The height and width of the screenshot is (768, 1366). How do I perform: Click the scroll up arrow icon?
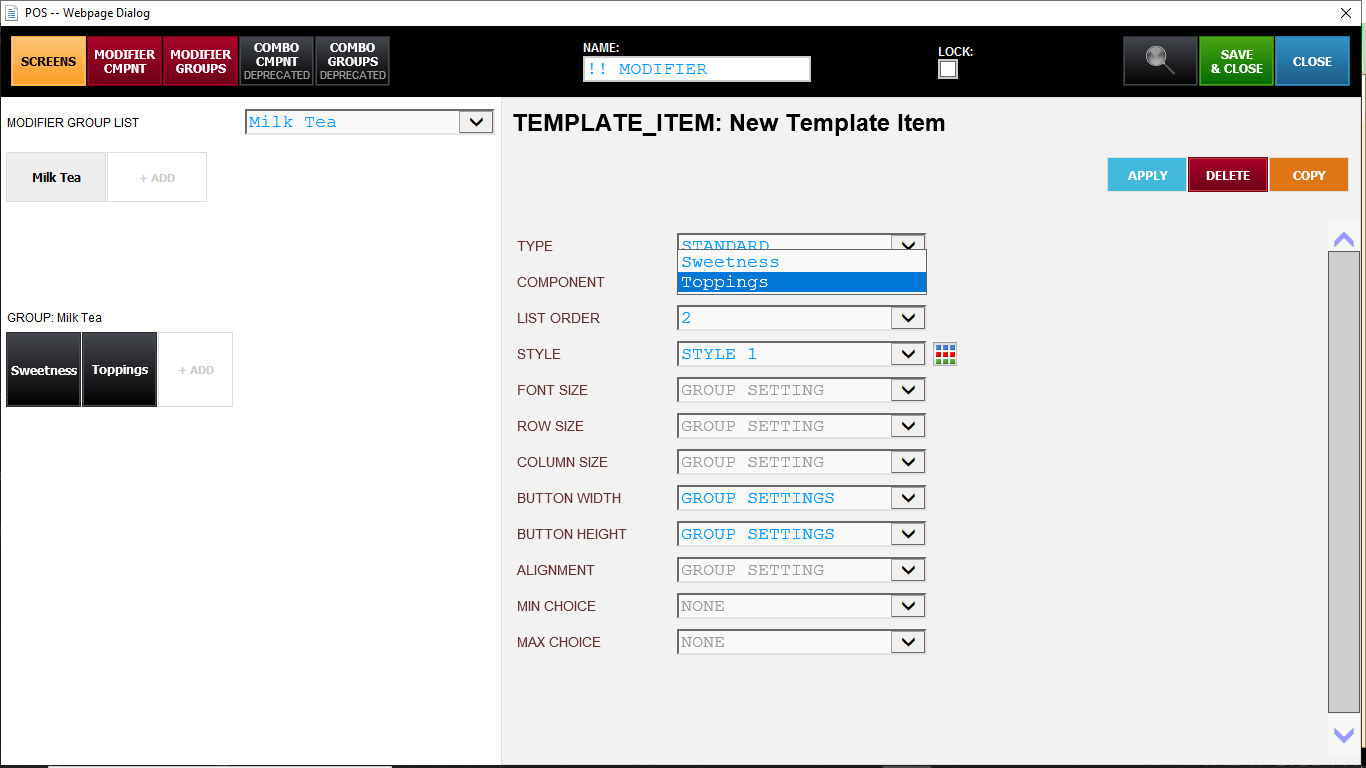pyautogui.click(x=1343, y=239)
